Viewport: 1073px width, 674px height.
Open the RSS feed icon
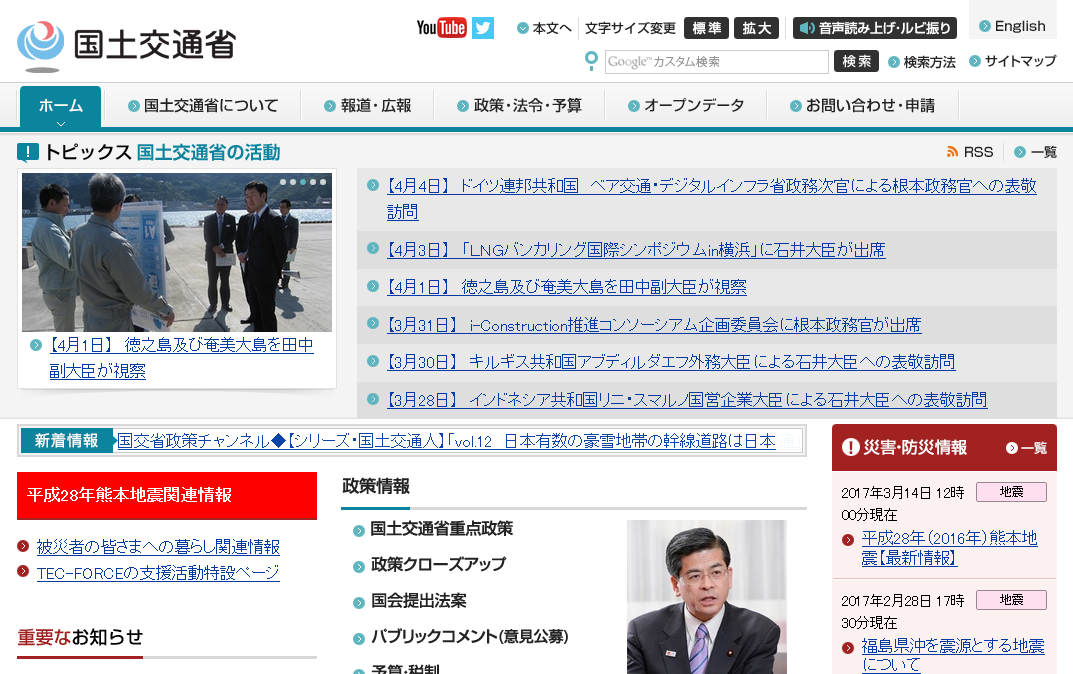pyautogui.click(x=952, y=152)
